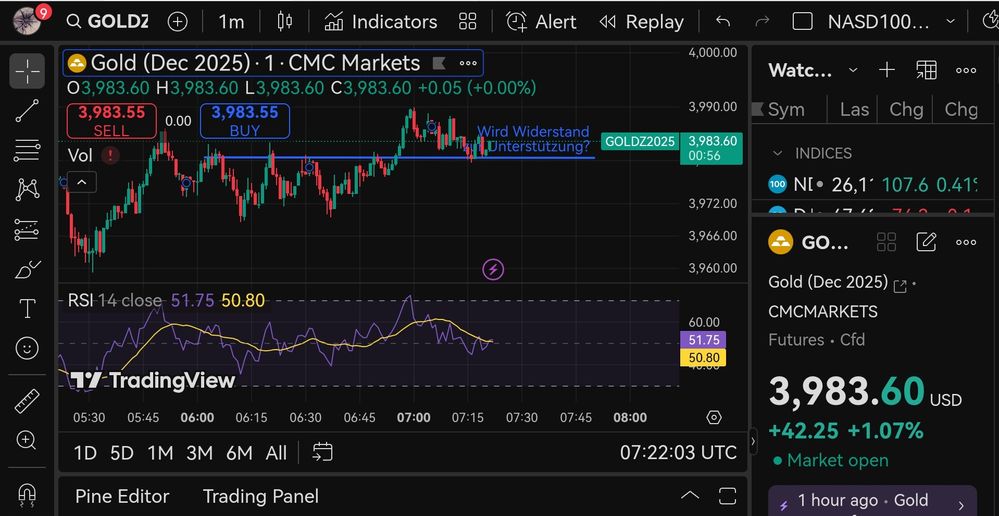Start bar Replay mode

[641, 21]
